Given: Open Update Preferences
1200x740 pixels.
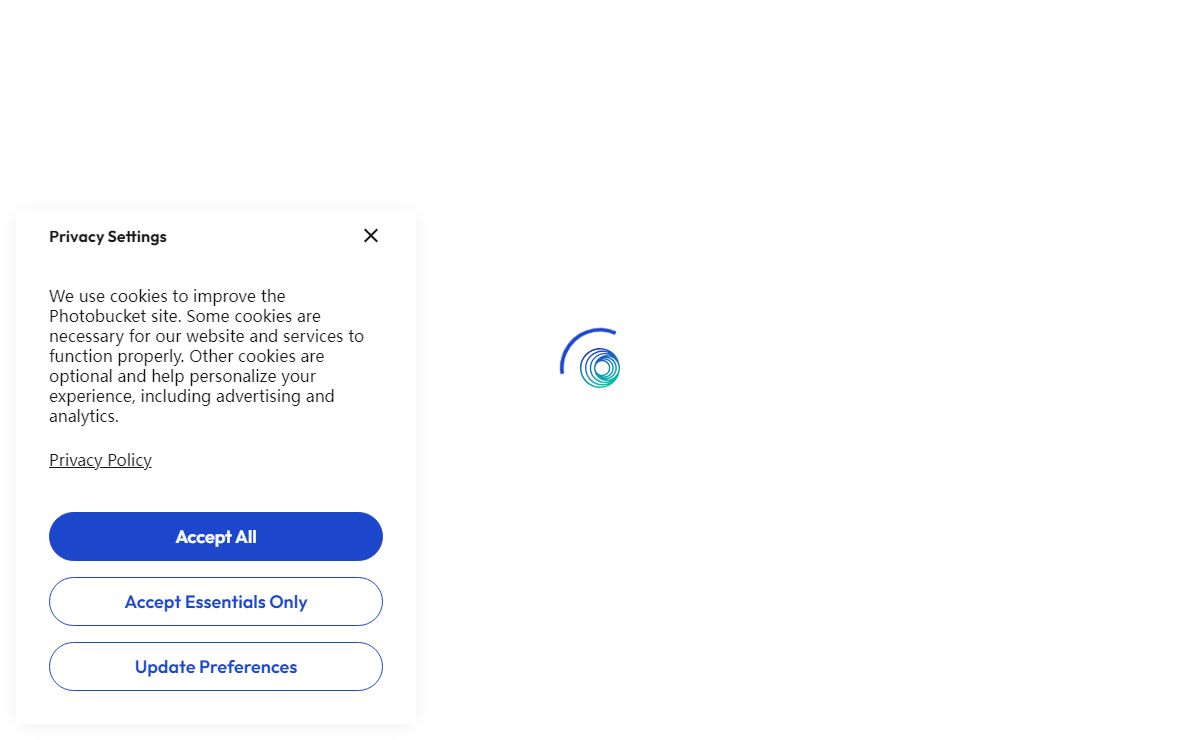Looking at the screenshot, I should 216,667.
